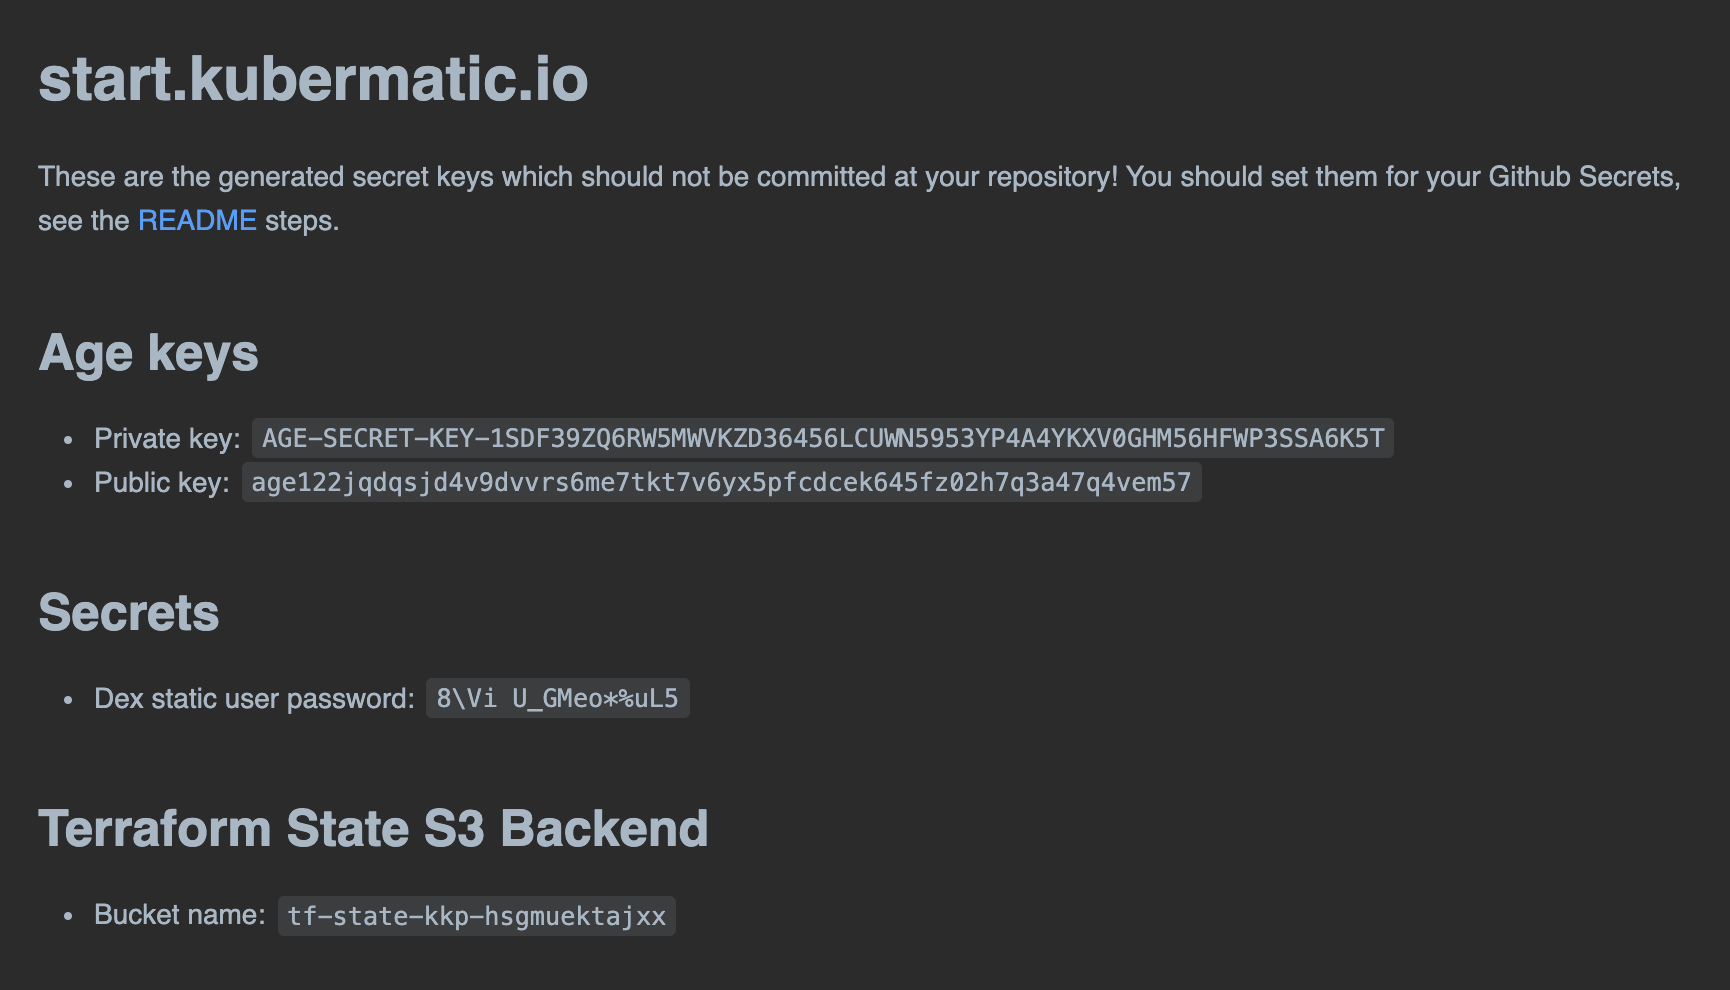This screenshot has width=1730, height=990.
Task: Click the "Bucket name:" label
Action: click(179, 915)
